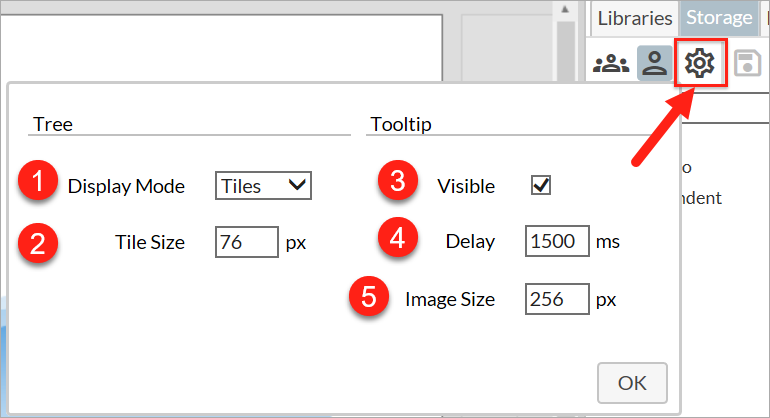
Task: Click the Delay milliseconds field
Action: tap(557, 241)
